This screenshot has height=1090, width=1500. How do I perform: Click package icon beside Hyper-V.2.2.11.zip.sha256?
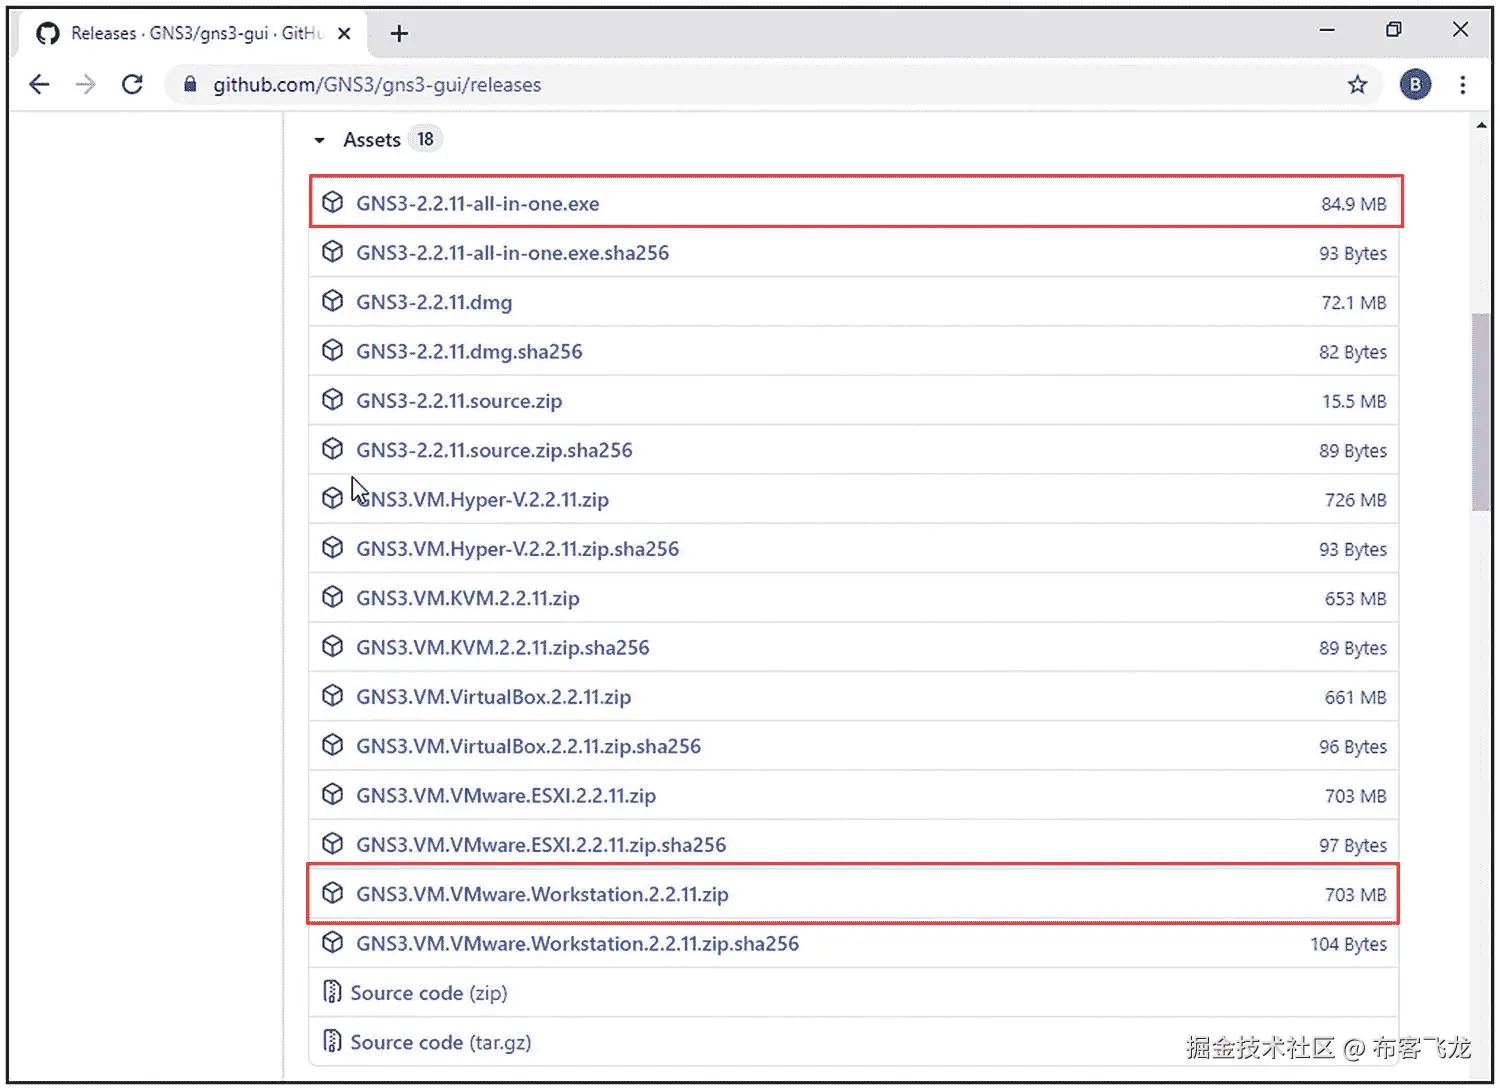(333, 548)
